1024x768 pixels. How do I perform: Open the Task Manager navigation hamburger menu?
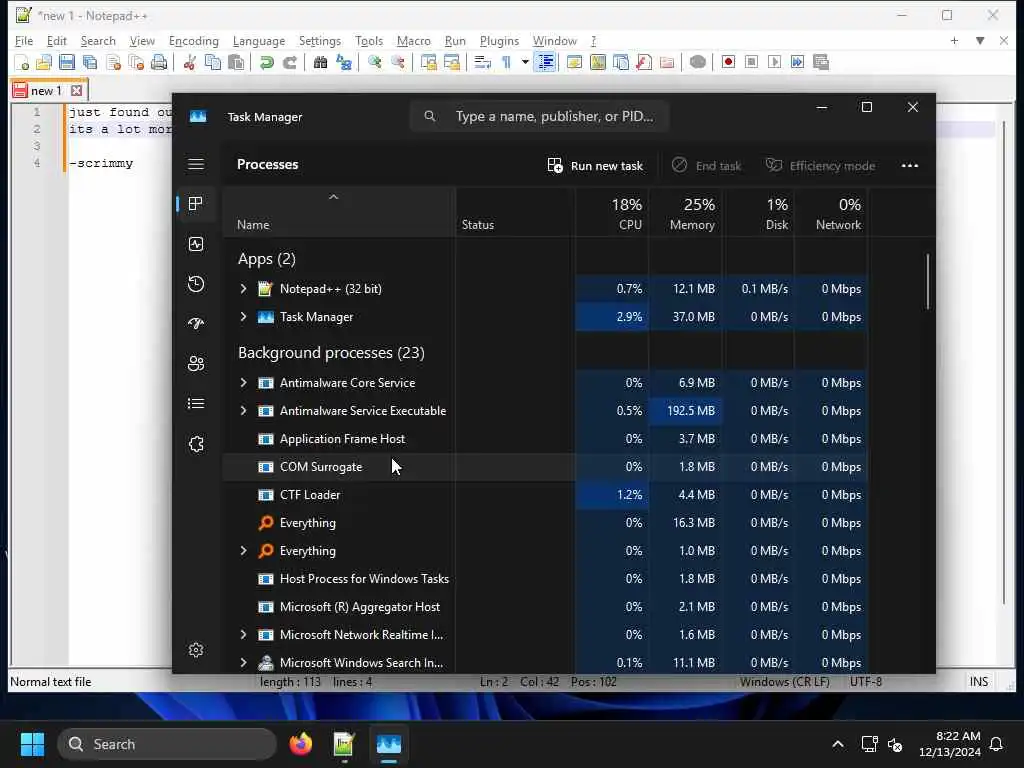tap(196, 164)
